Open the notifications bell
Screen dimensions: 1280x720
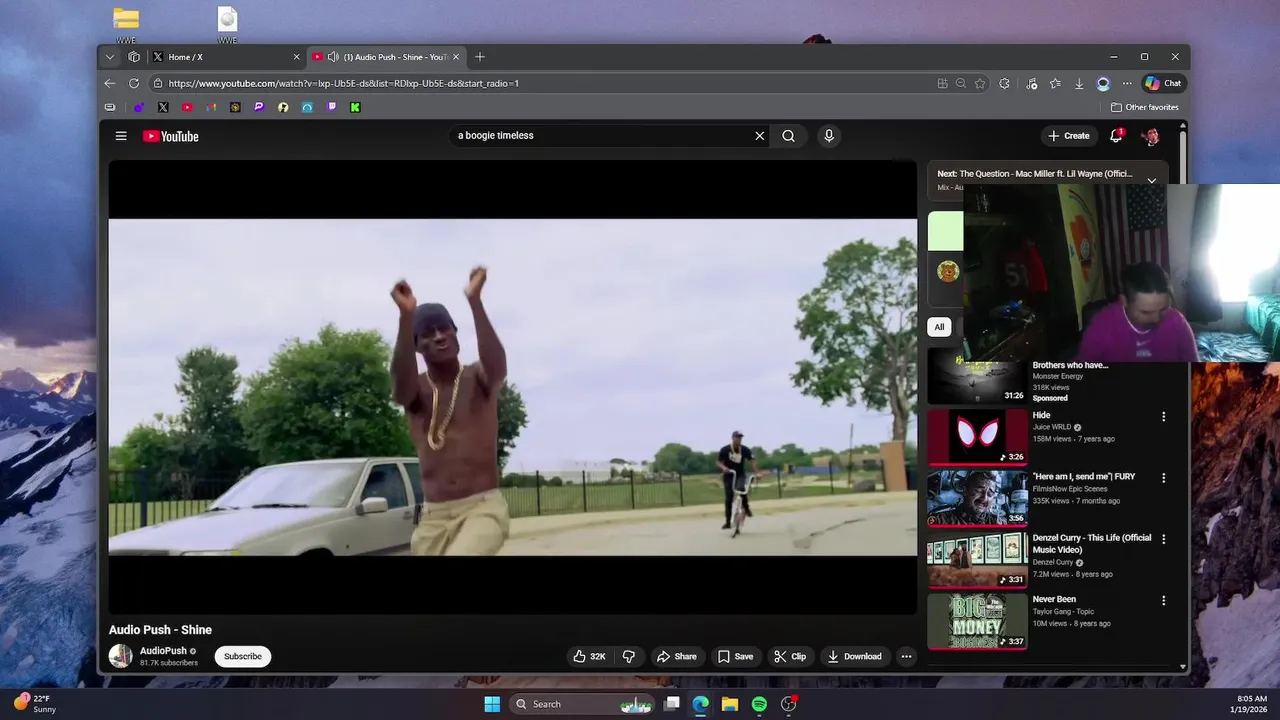tap(1116, 136)
